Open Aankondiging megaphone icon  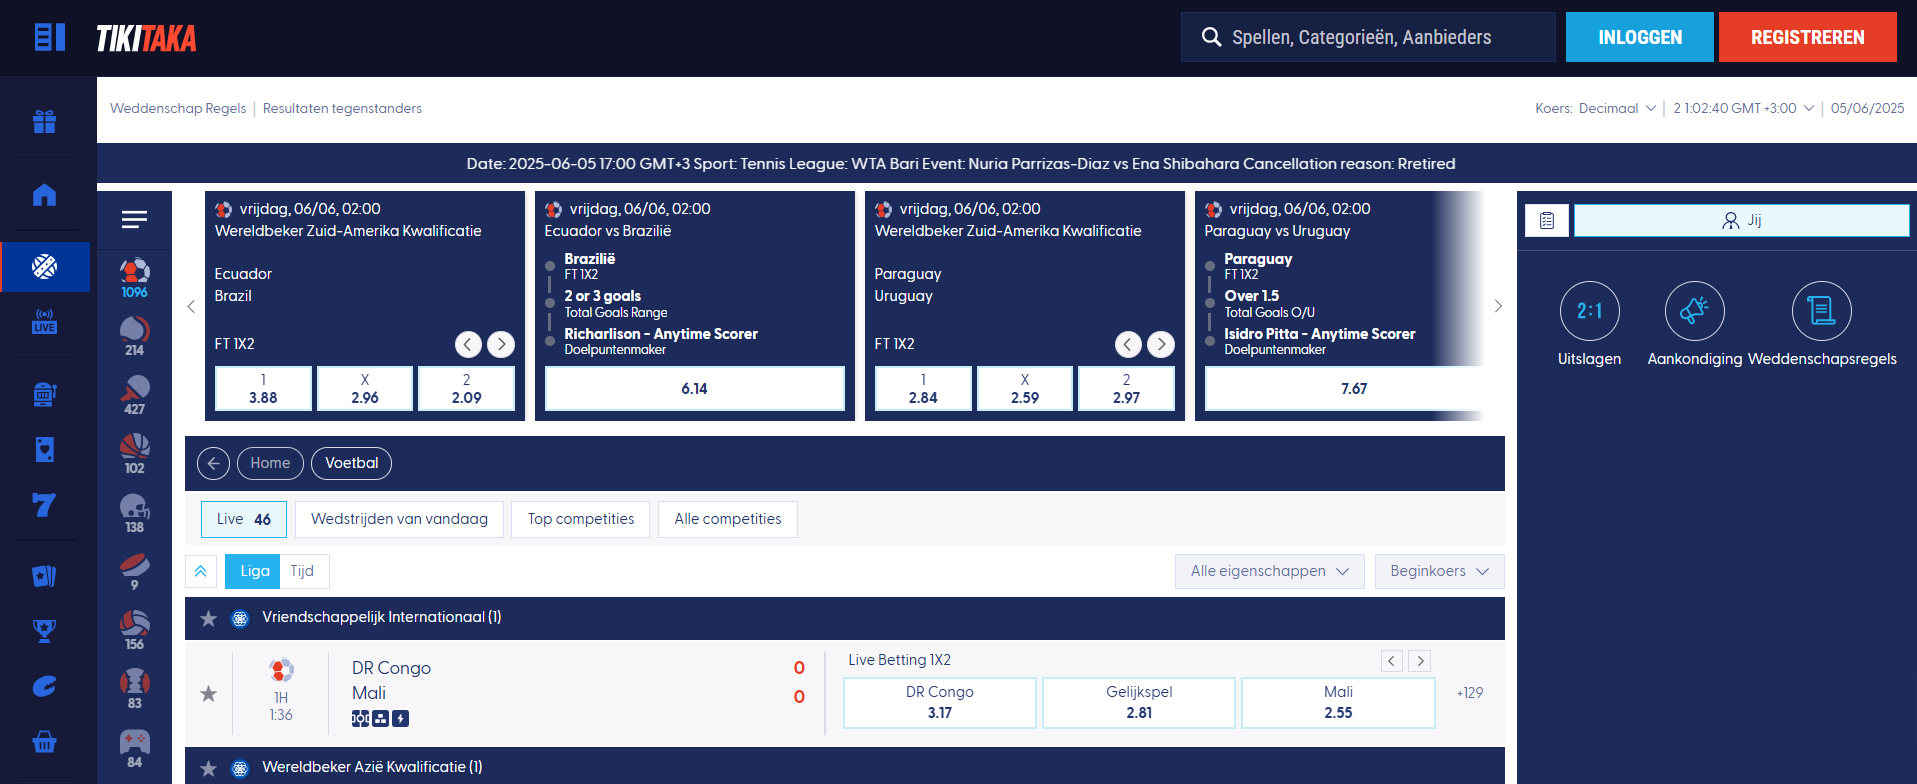(1694, 311)
